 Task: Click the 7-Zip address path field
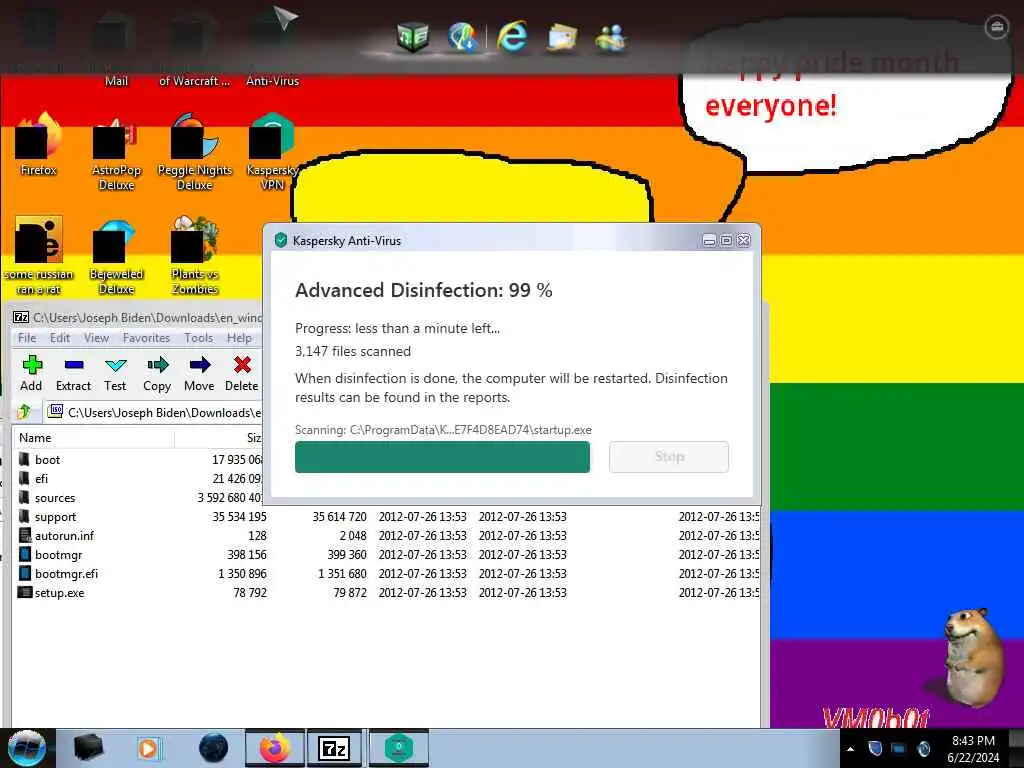tap(154, 412)
